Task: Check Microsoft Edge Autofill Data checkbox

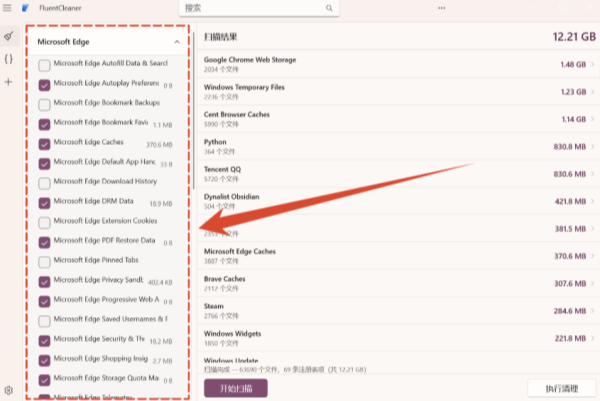Action: (x=44, y=65)
